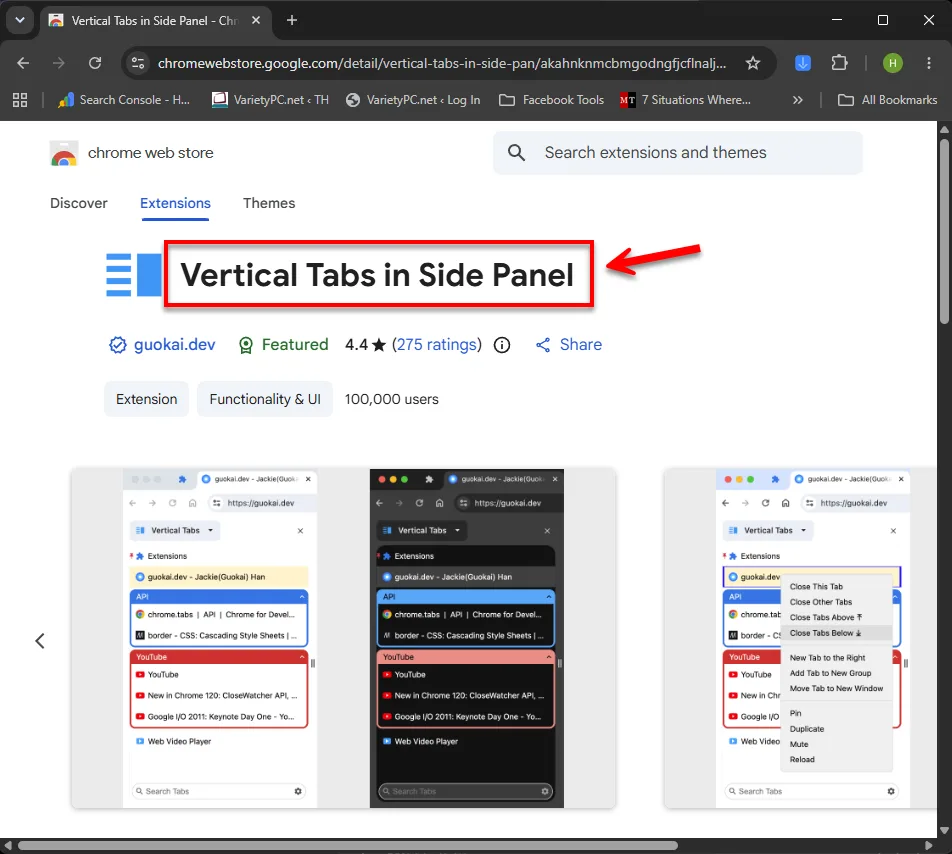Click the URL in the address bar

(x=442, y=63)
